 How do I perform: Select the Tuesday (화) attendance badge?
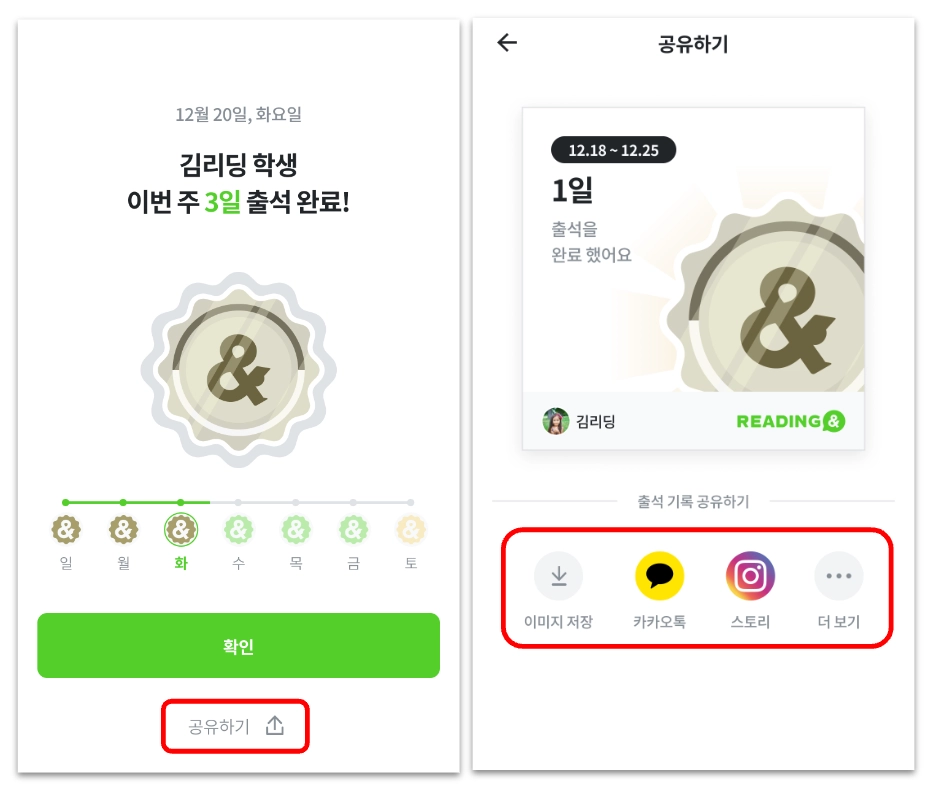(181, 530)
